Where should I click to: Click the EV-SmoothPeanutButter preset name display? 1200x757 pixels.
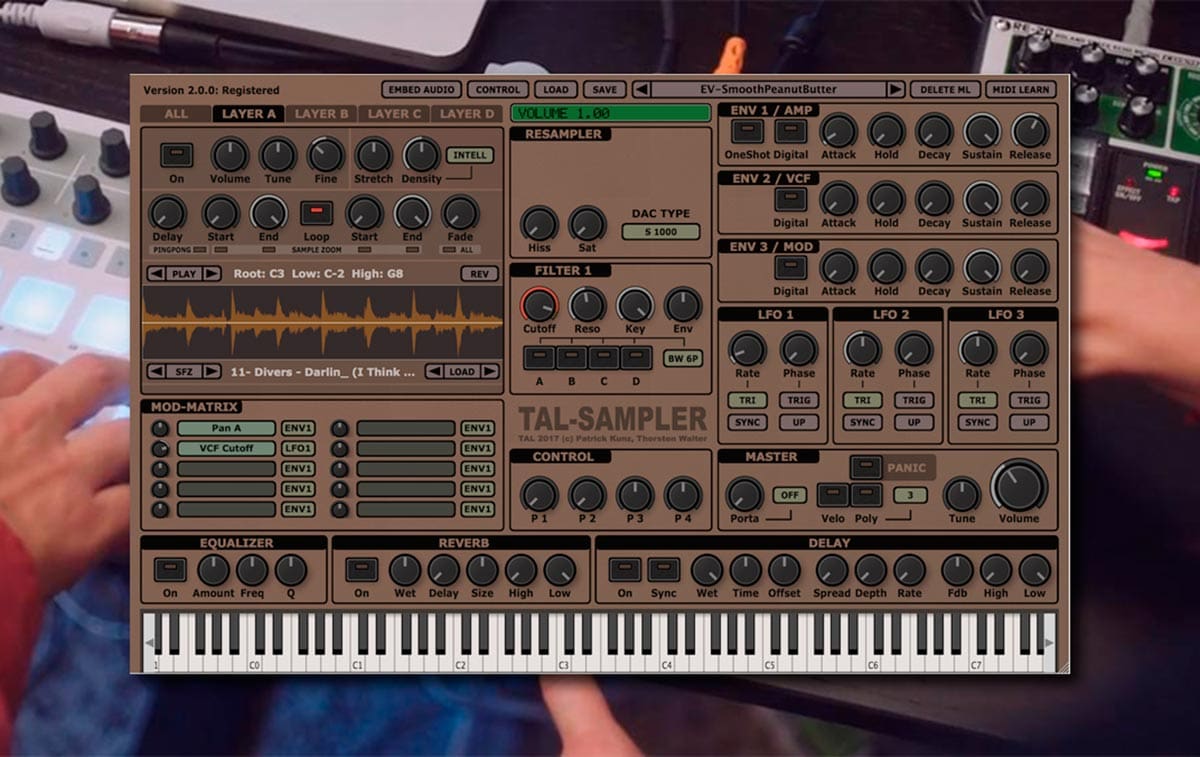(768, 89)
